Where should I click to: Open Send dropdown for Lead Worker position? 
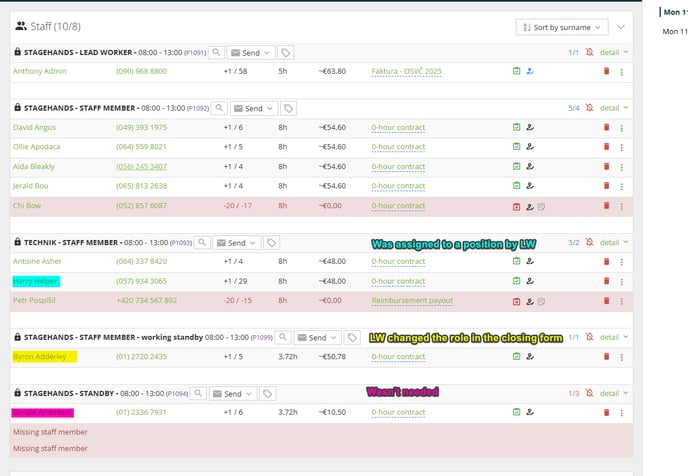(251, 53)
